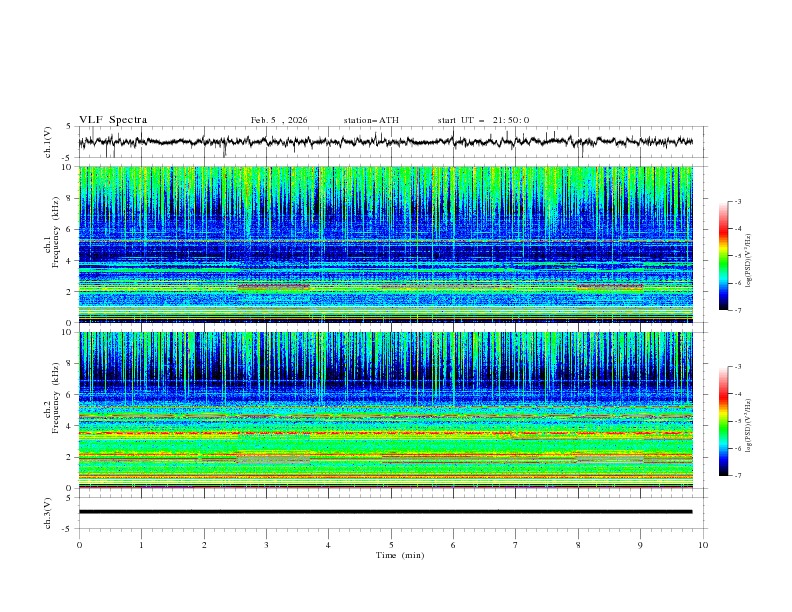
Task: Select the date text "Feb. 5 , 2026"
Action: [x=279, y=120]
